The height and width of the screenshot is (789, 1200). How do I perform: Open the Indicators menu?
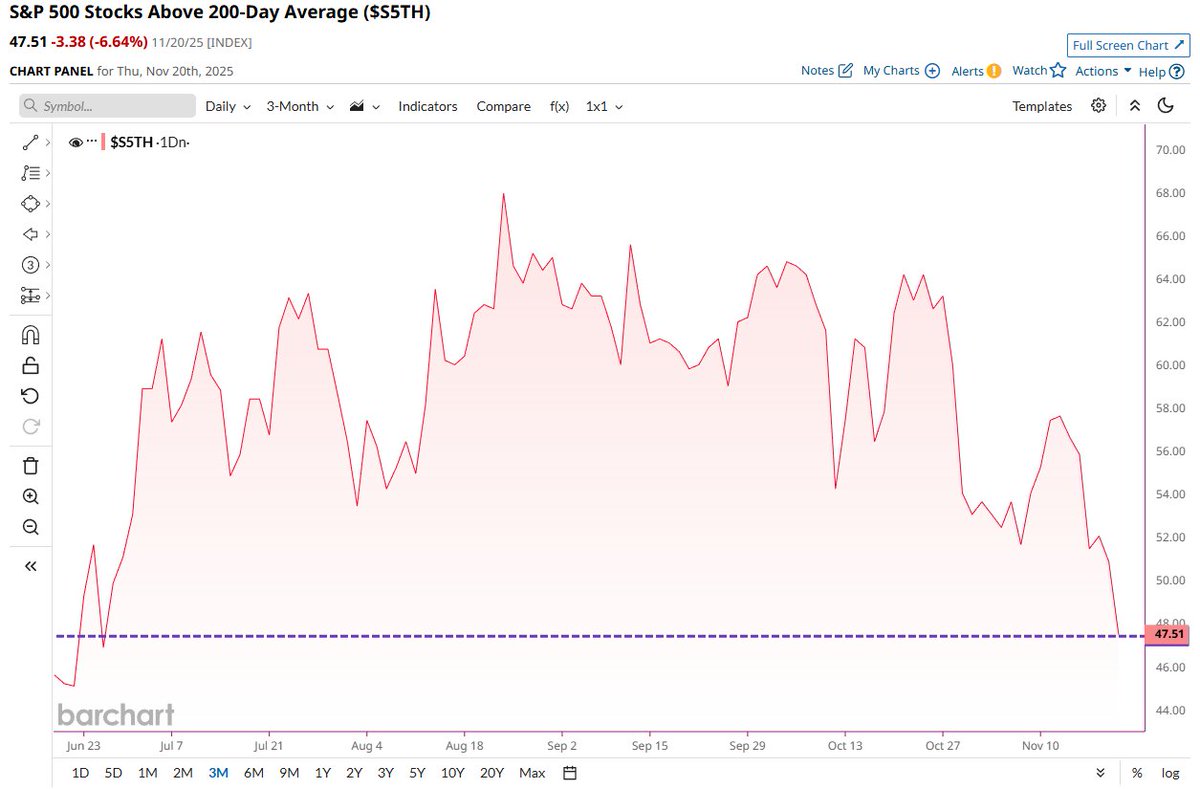click(428, 106)
